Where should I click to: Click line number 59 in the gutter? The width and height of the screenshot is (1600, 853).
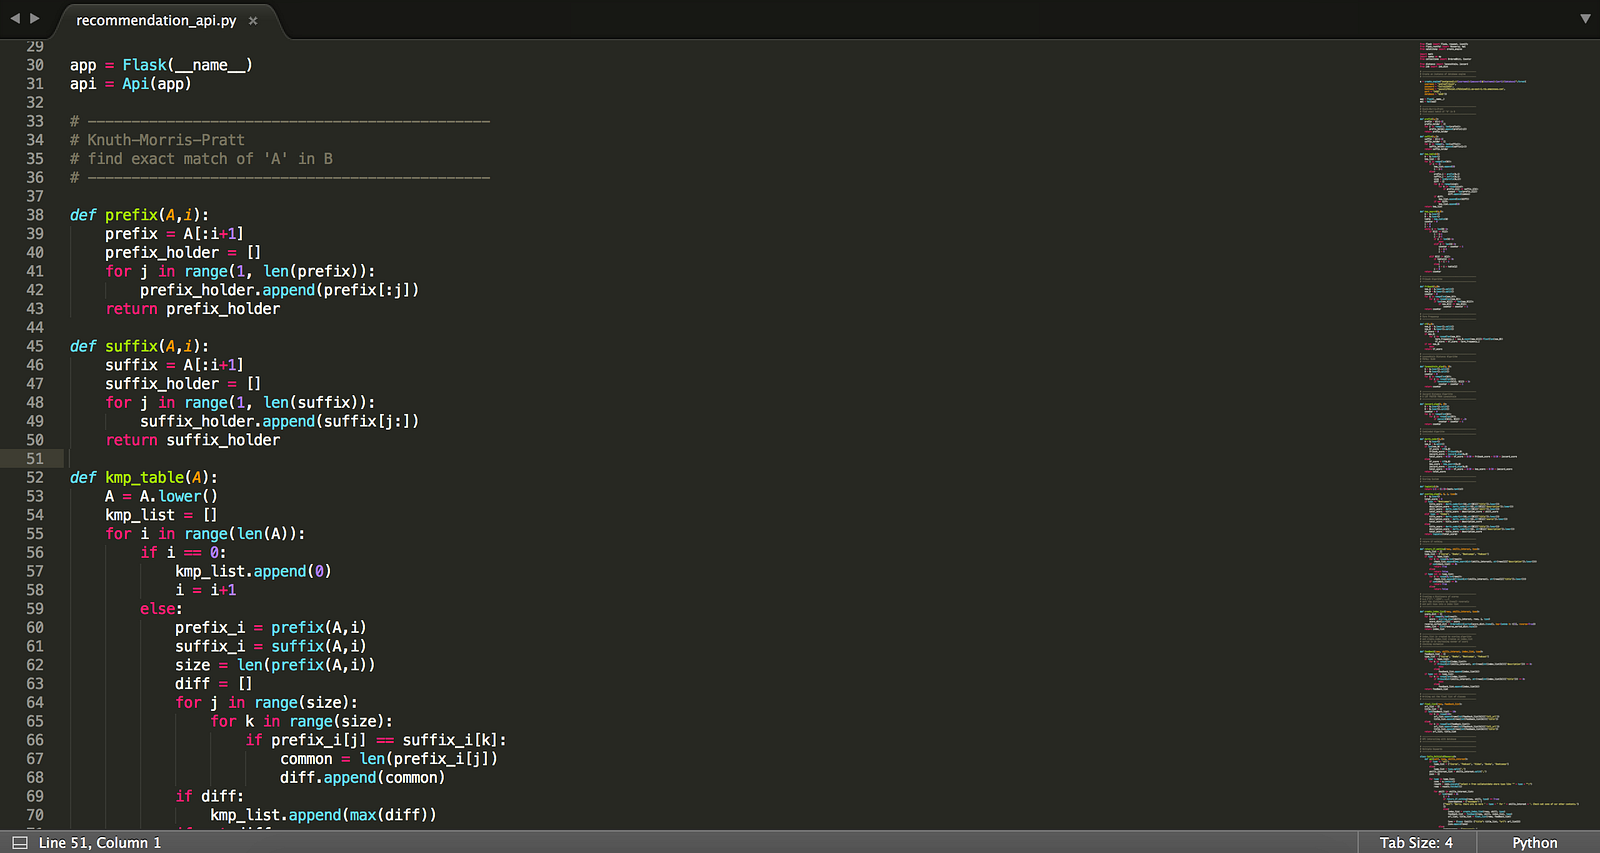click(35, 609)
